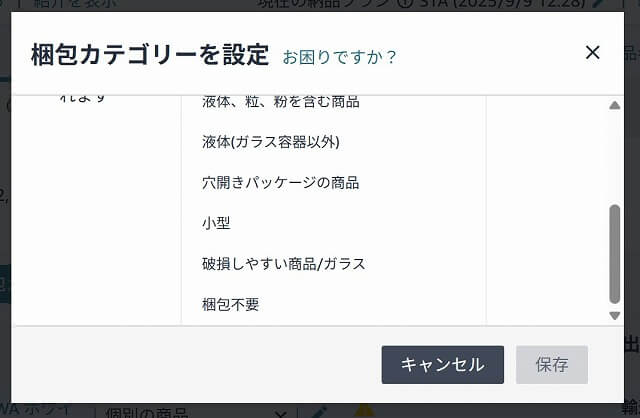Select 穴開きパッケージの商品 from the list
The image size is (640, 418).
tap(280, 182)
